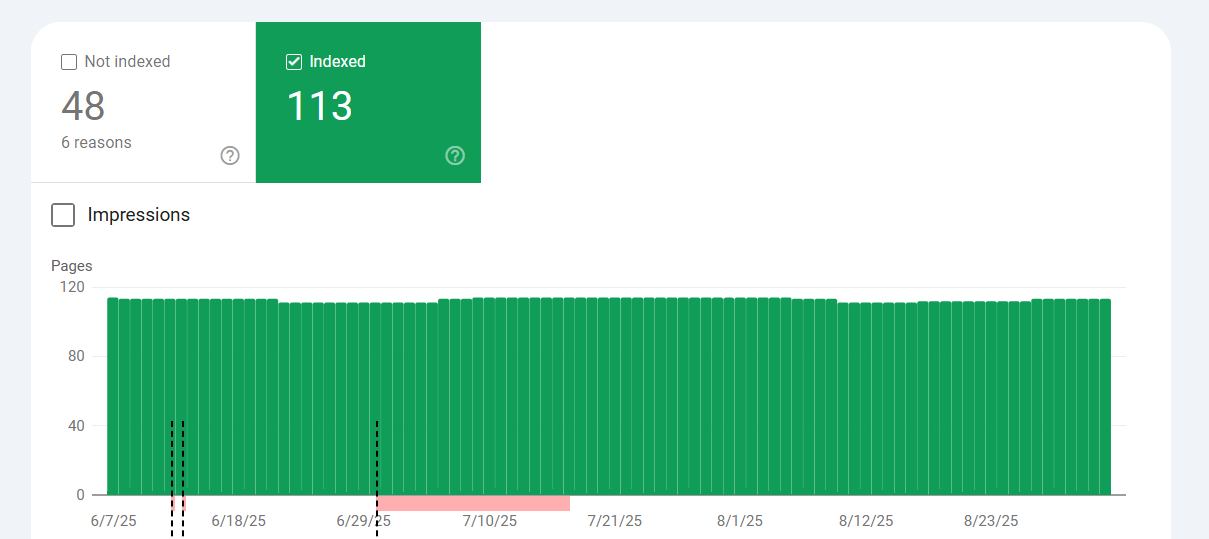Open help icon on Indexed card
The image size is (1209, 539).
tap(455, 155)
